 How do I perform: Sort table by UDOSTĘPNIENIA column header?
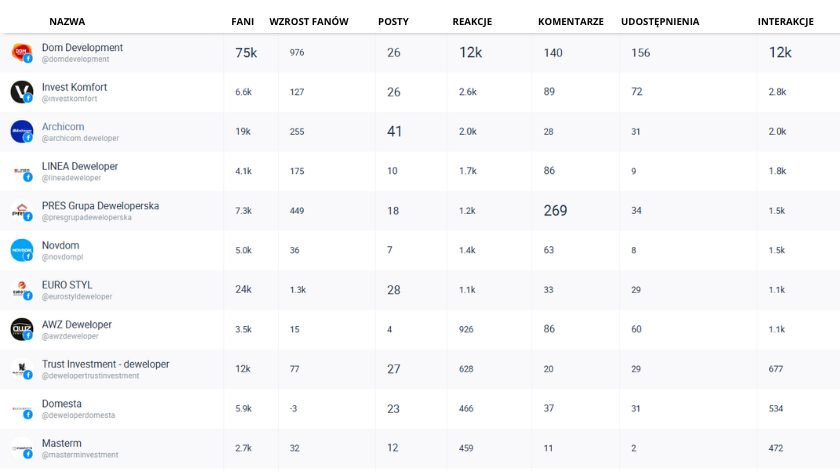pos(660,21)
